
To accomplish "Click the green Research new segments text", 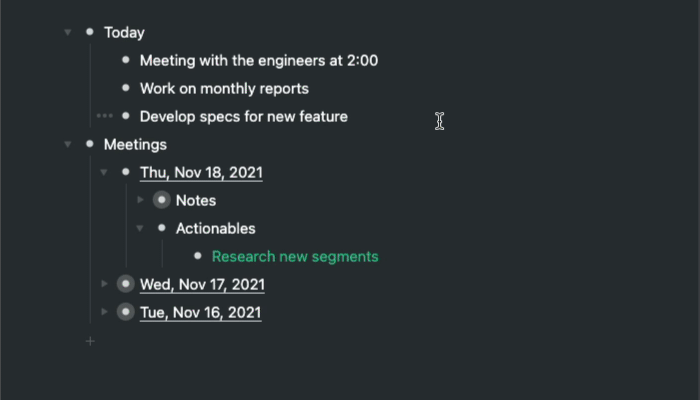I will tap(295, 256).
